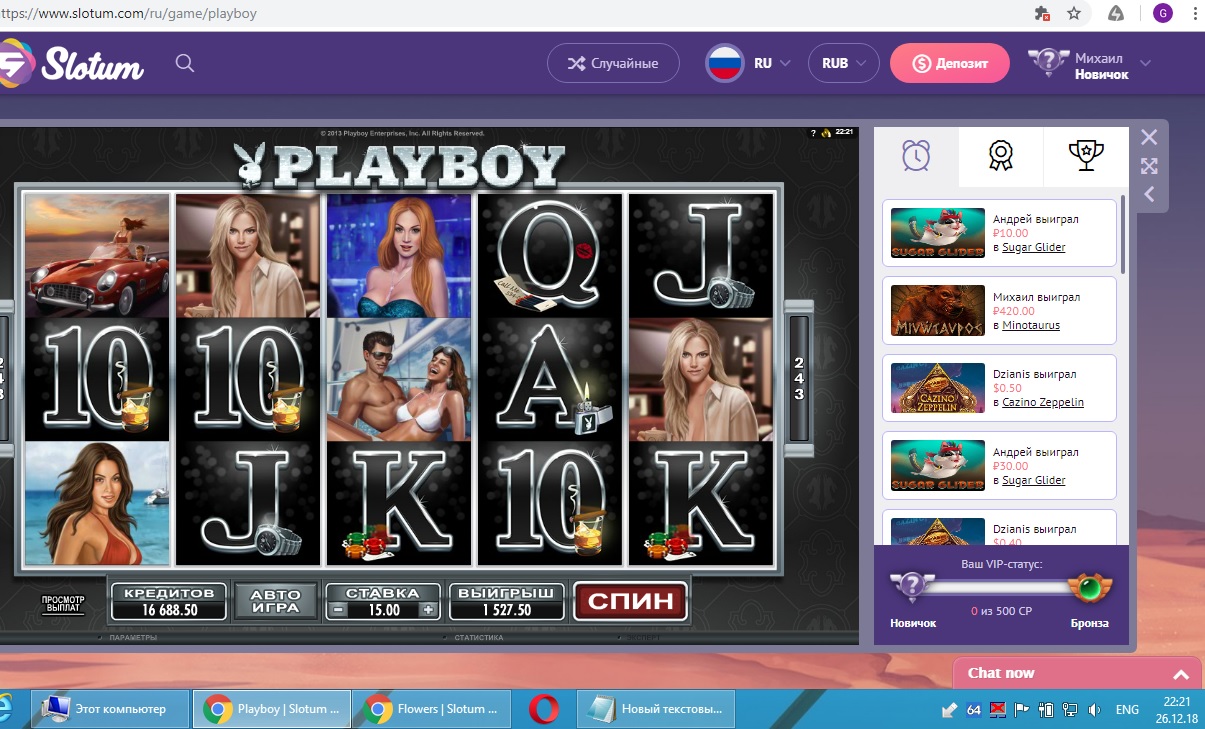1205x729 pixels.
Task: Open the game help question mark
Action: 813,133
